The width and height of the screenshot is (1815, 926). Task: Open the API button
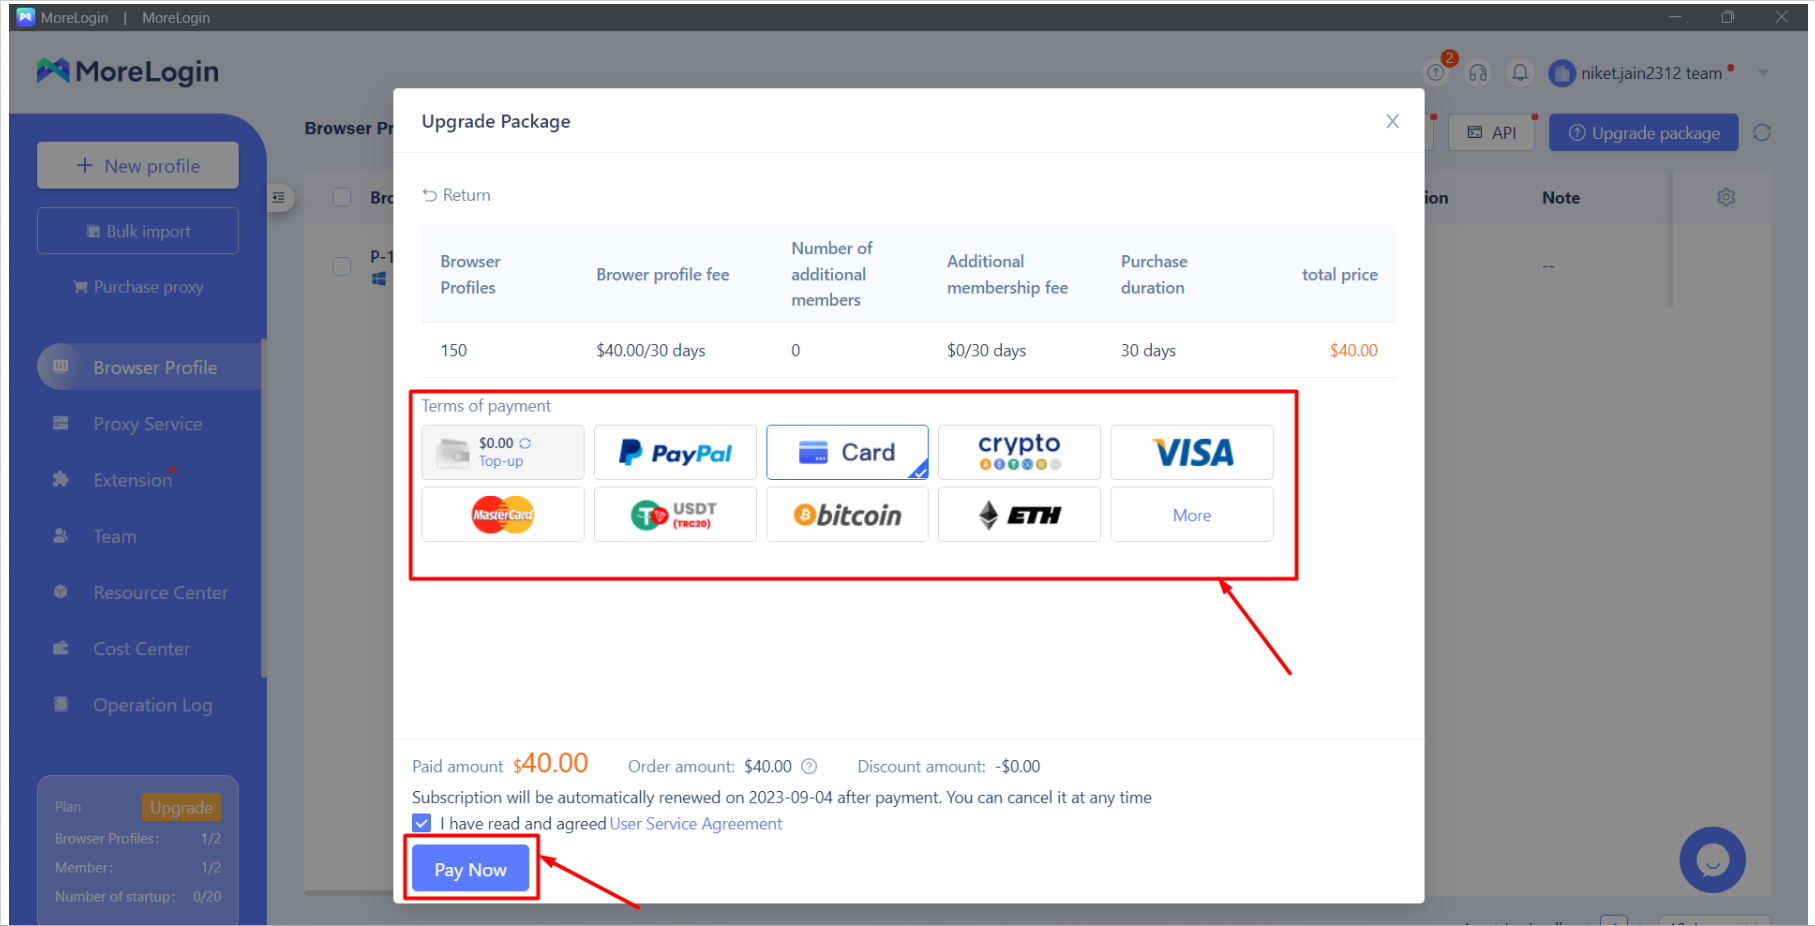1492,133
